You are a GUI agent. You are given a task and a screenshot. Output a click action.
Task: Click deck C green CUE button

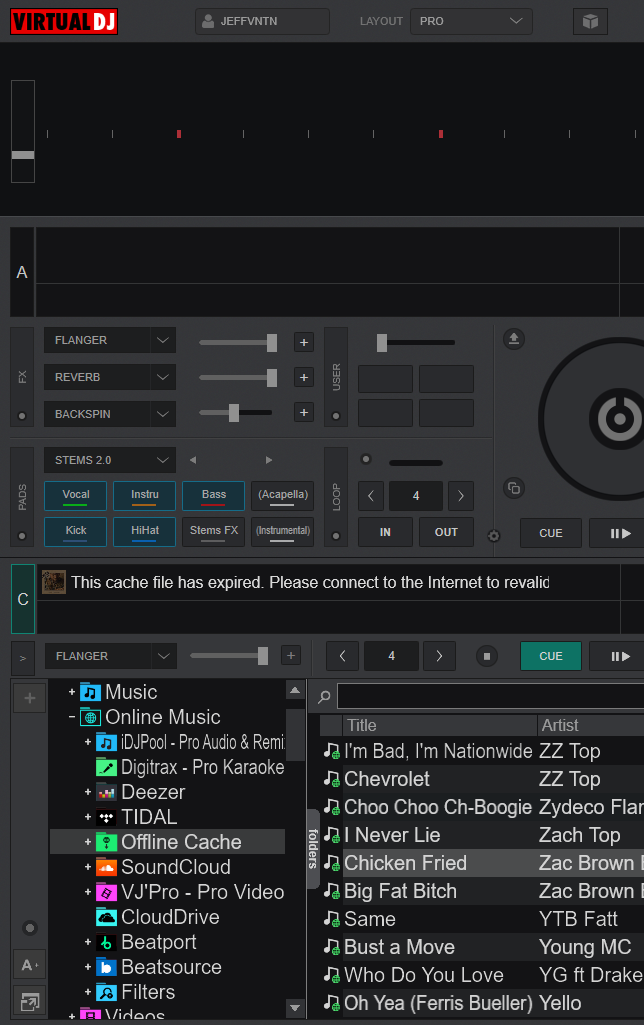[x=551, y=656]
